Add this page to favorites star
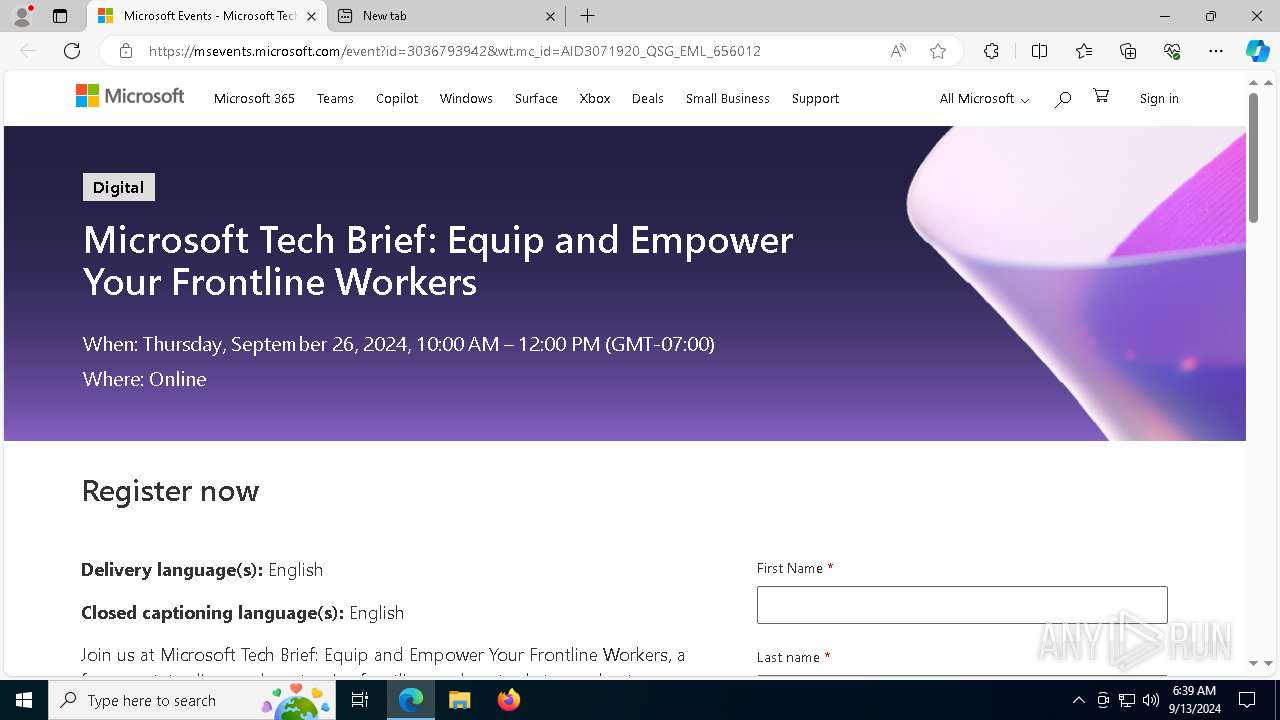 [x=938, y=51]
